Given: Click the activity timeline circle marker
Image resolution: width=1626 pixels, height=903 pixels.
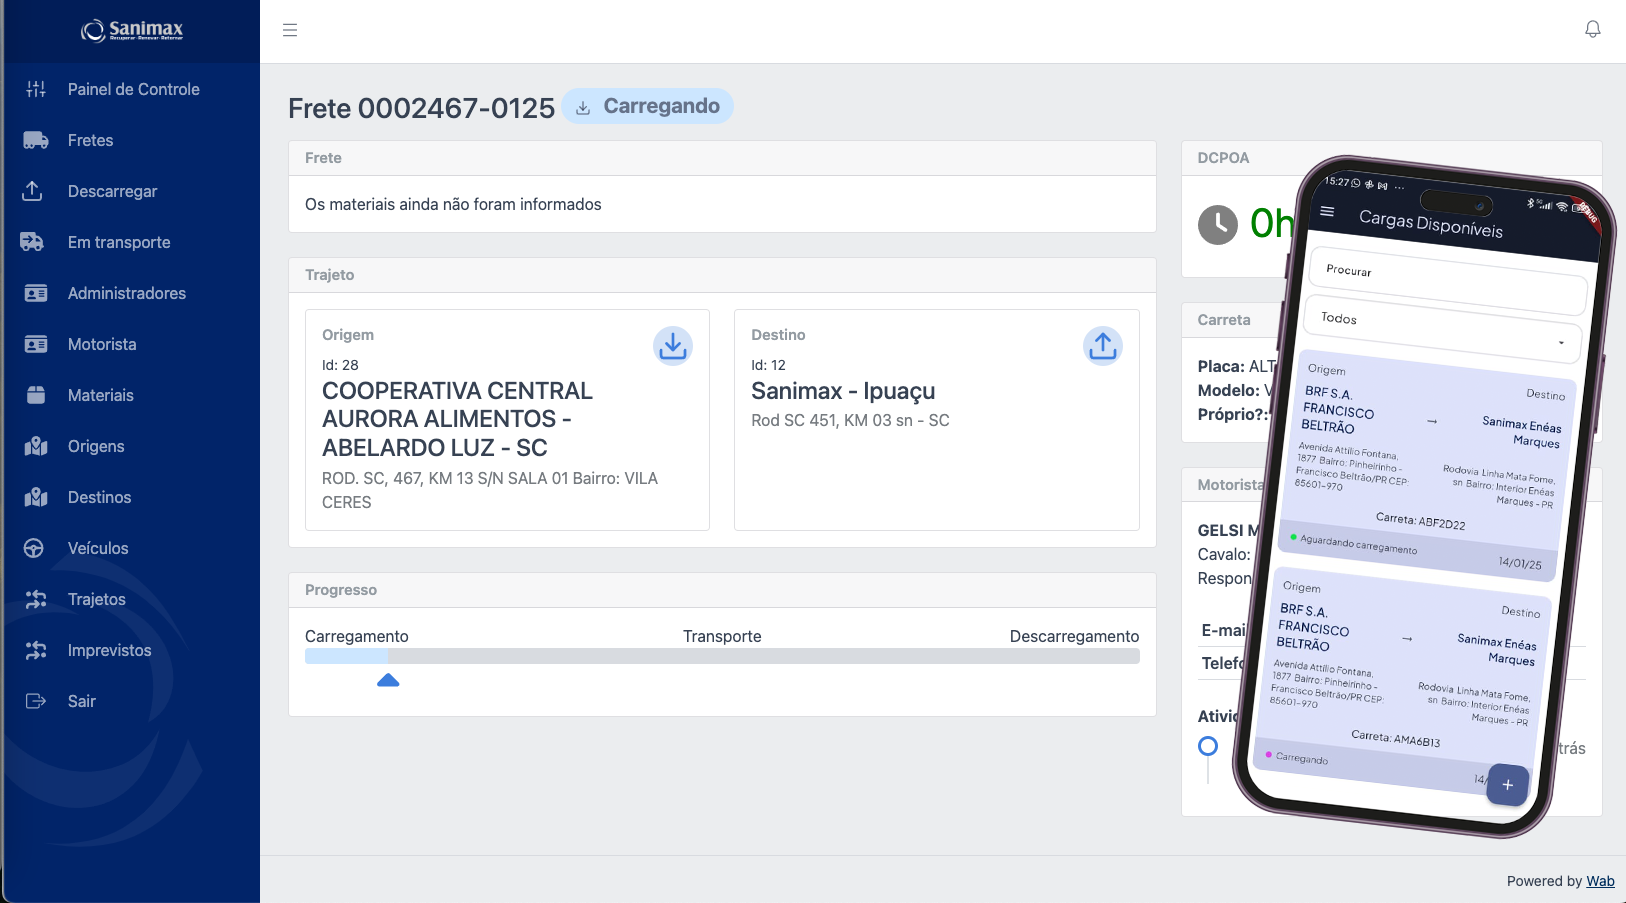Looking at the screenshot, I should (1208, 746).
